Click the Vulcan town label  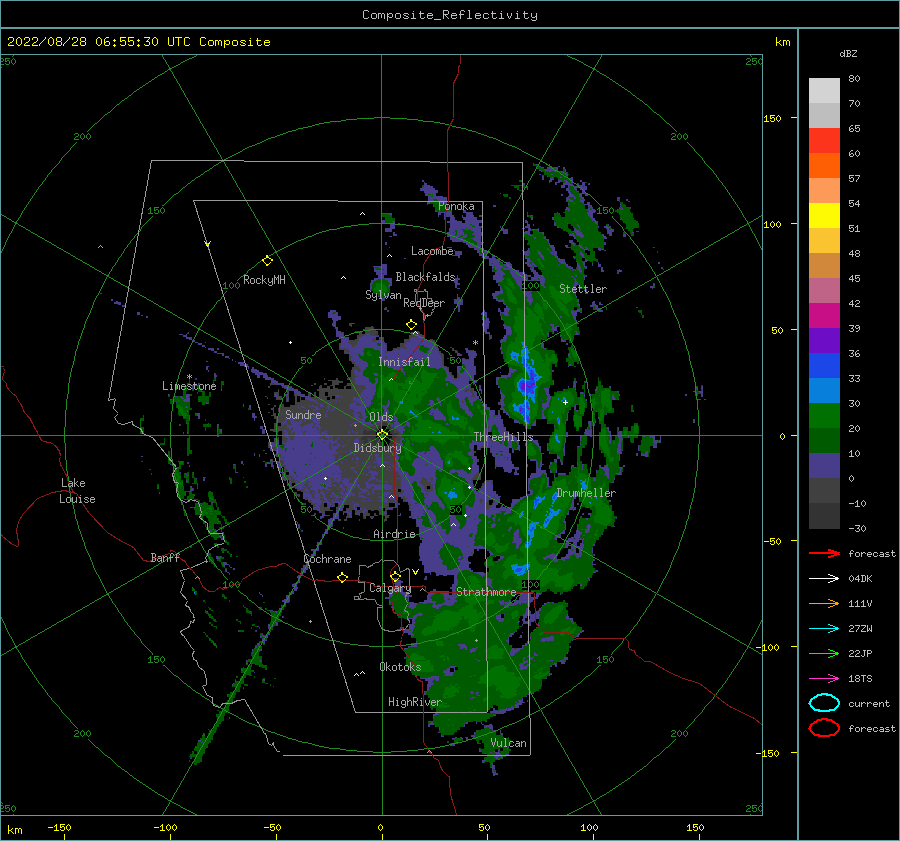(508, 743)
